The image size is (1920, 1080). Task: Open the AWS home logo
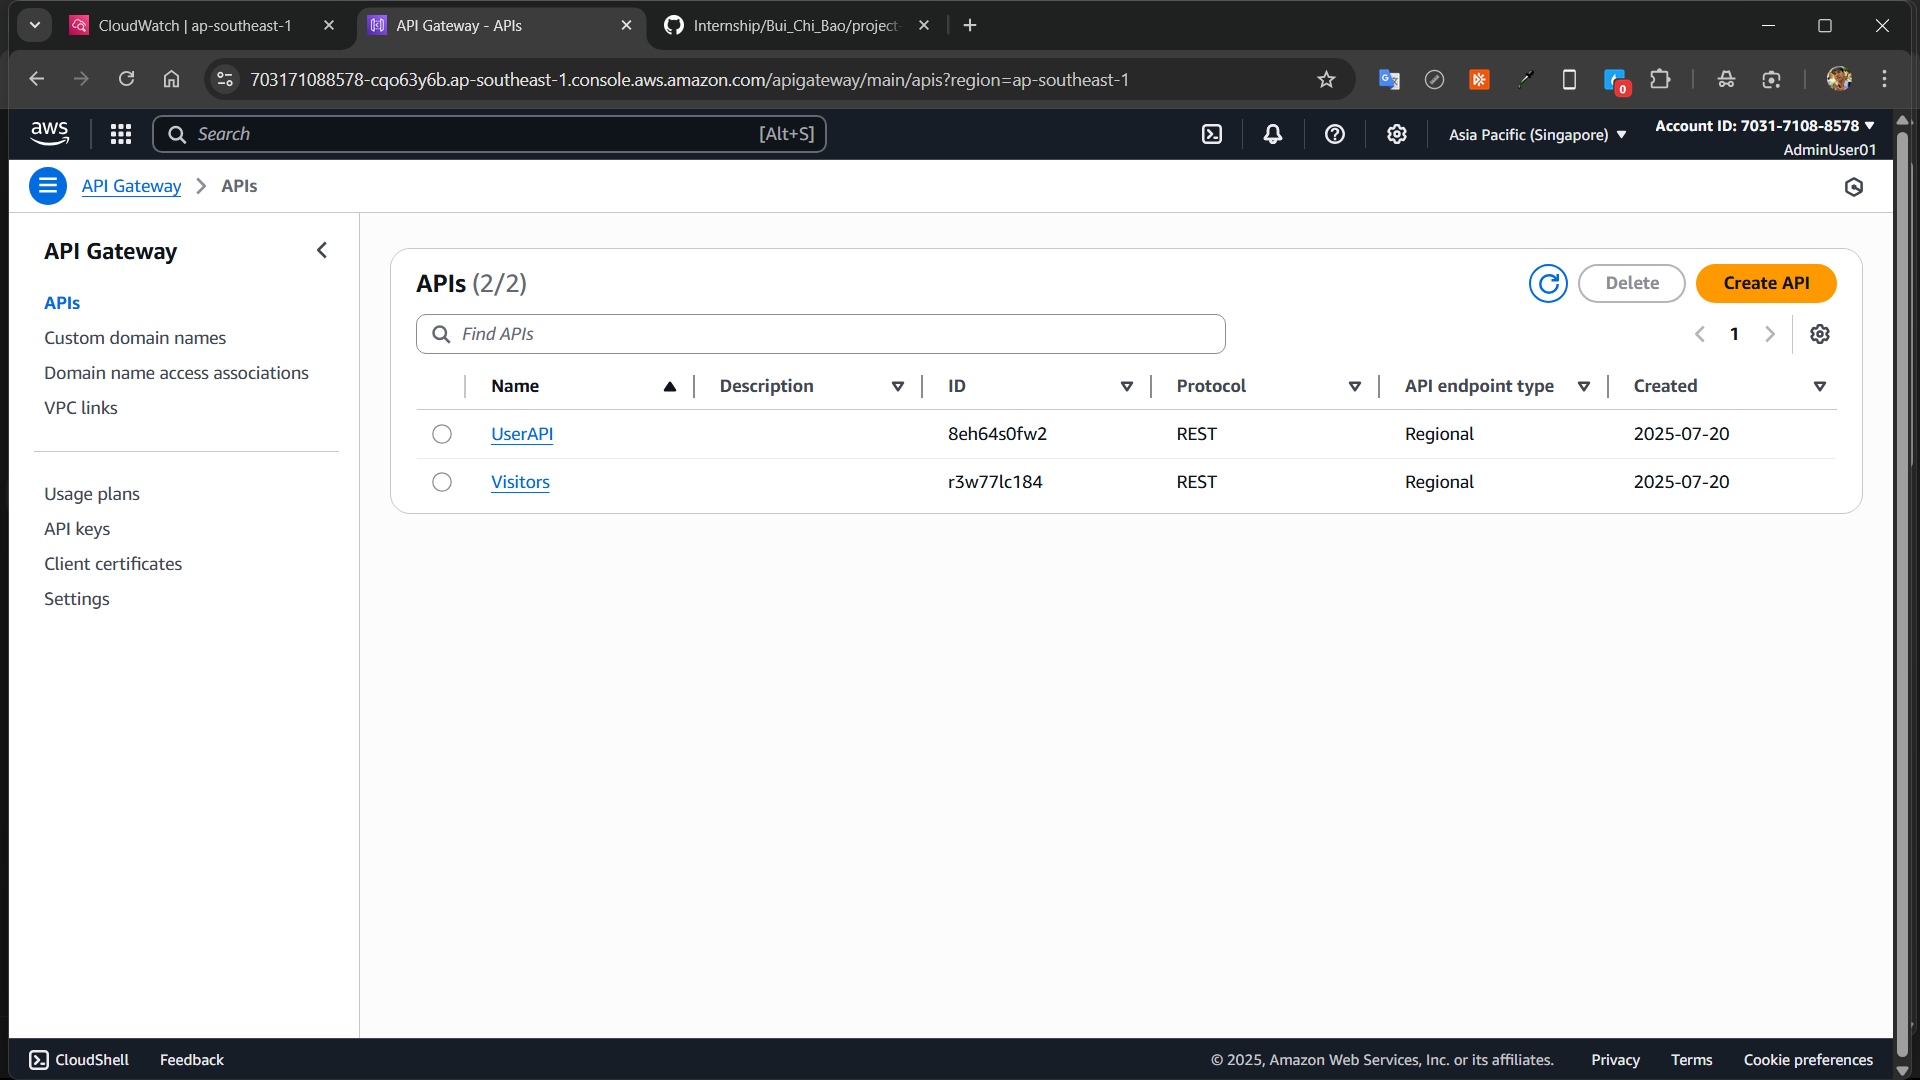[49, 133]
